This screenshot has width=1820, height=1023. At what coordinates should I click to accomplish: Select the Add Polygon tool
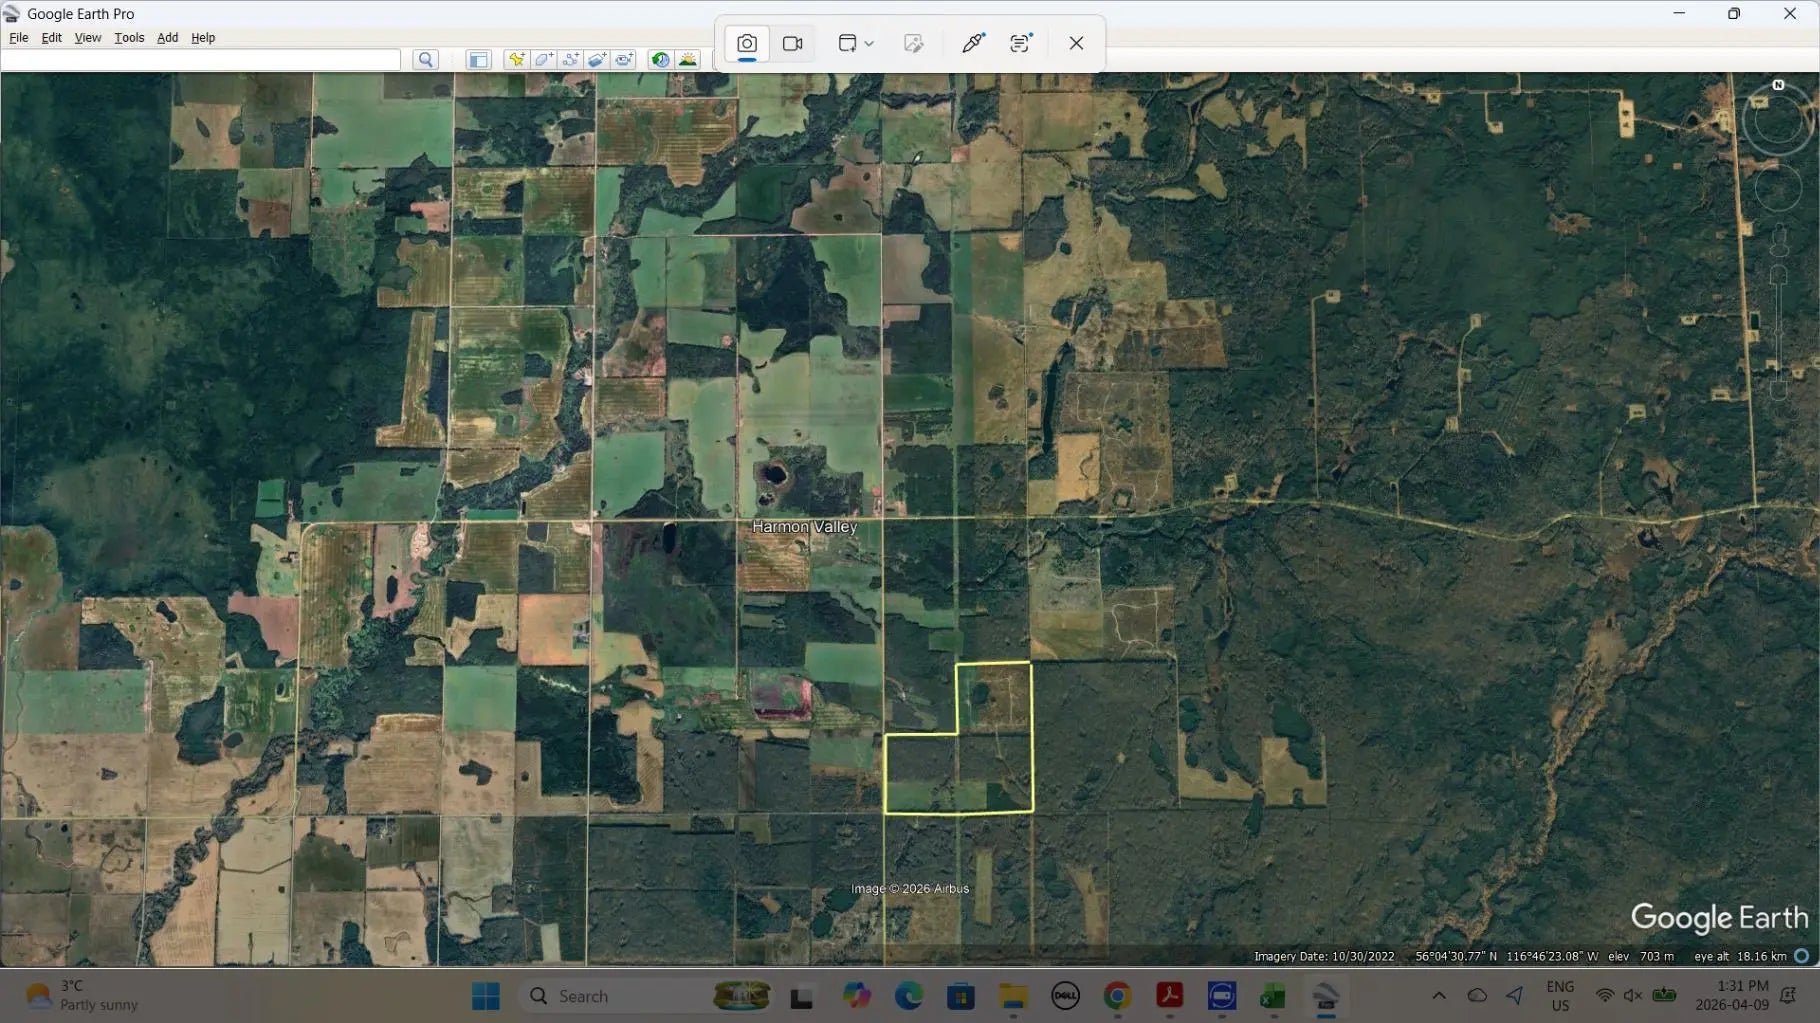tap(543, 60)
